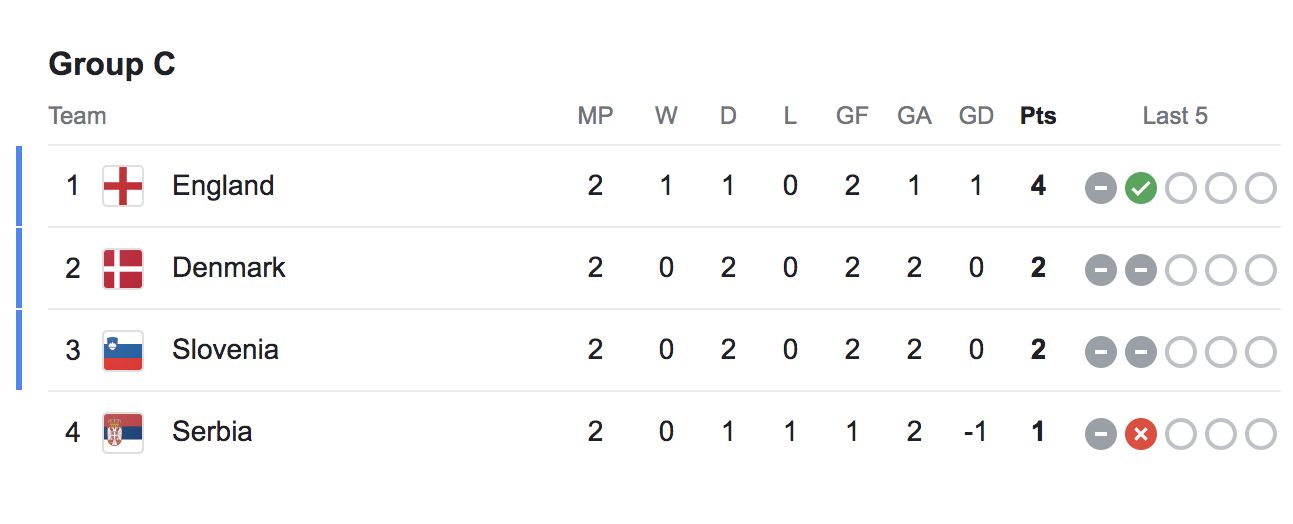Click the Slovenia flag icon
The width and height of the screenshot is (1293, 524).
[123, 351]
